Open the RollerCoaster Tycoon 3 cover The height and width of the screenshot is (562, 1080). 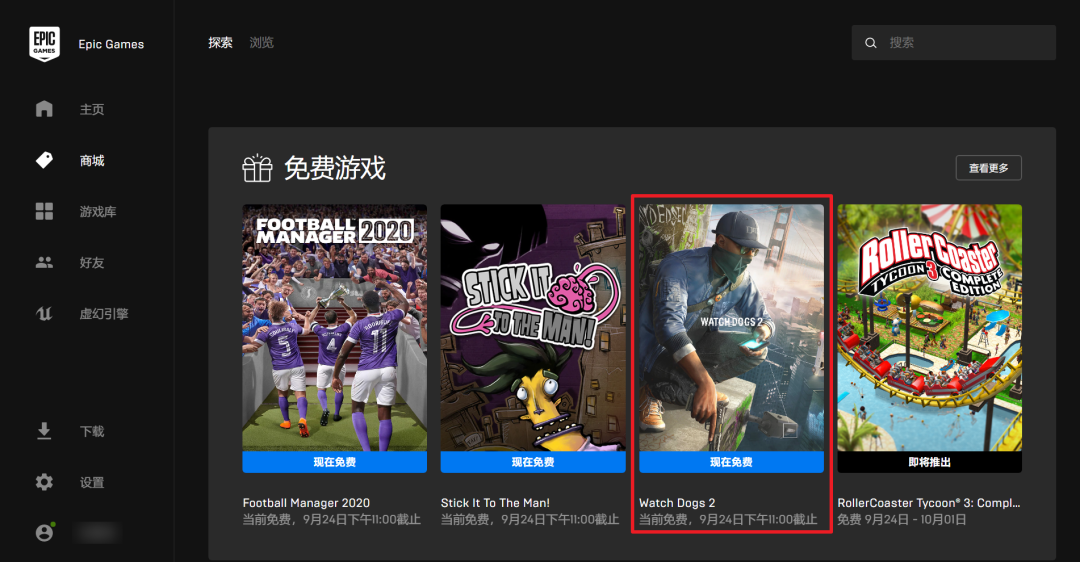(x=930, y=328)
